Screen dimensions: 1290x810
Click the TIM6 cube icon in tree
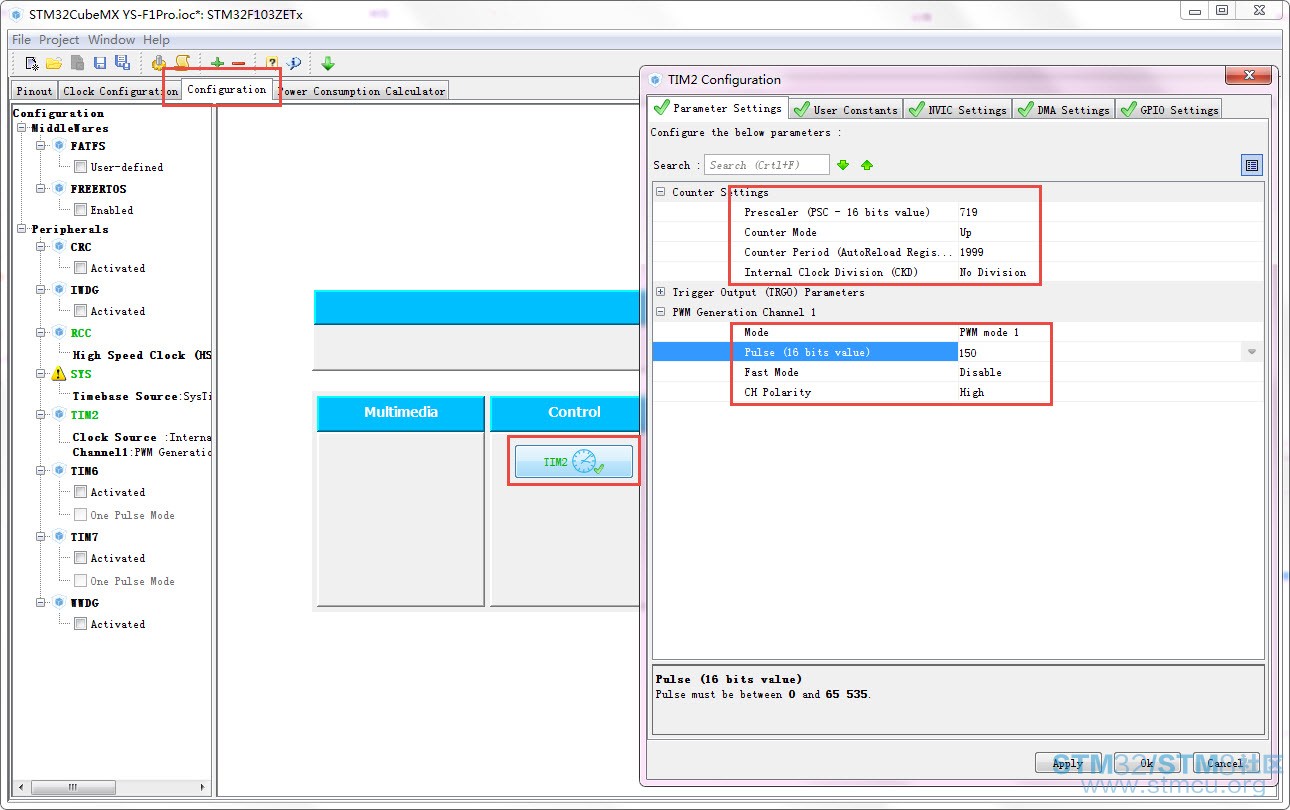(59, 471)
